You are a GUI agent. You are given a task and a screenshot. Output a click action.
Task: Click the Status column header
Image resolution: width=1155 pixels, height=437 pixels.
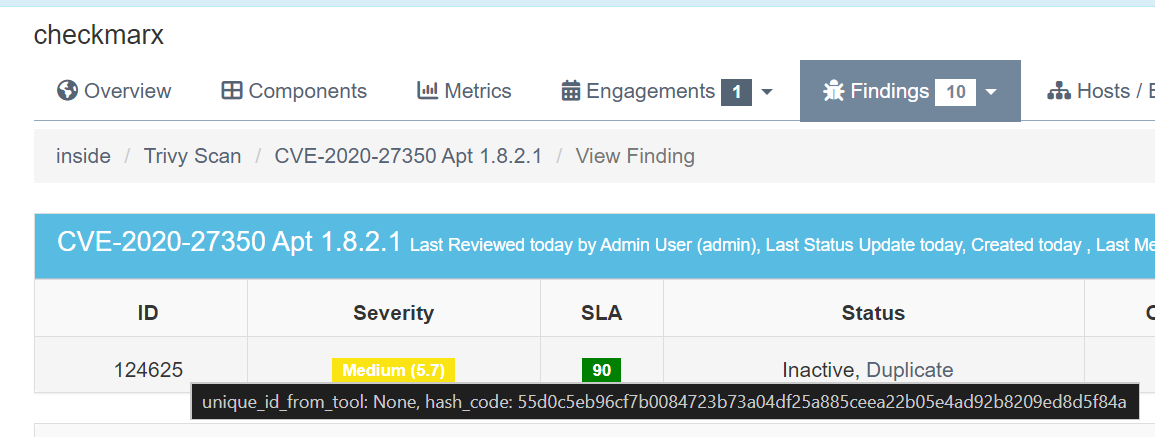point(874,313)
